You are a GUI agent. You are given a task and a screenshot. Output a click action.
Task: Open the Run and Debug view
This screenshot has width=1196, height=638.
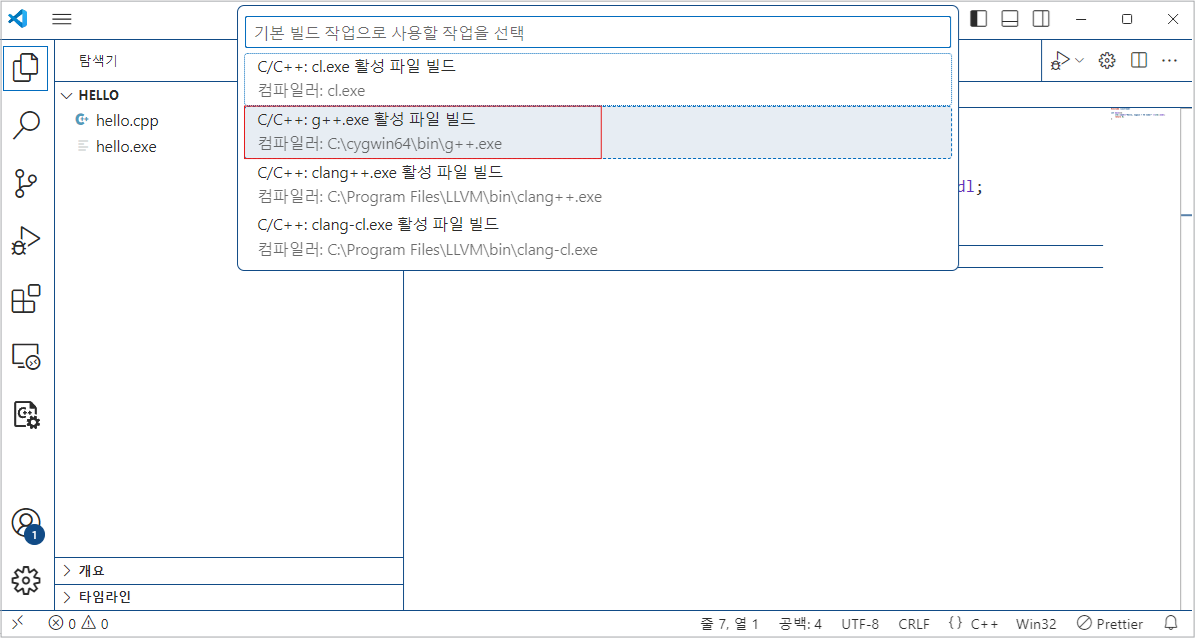[x=27, y=241]
